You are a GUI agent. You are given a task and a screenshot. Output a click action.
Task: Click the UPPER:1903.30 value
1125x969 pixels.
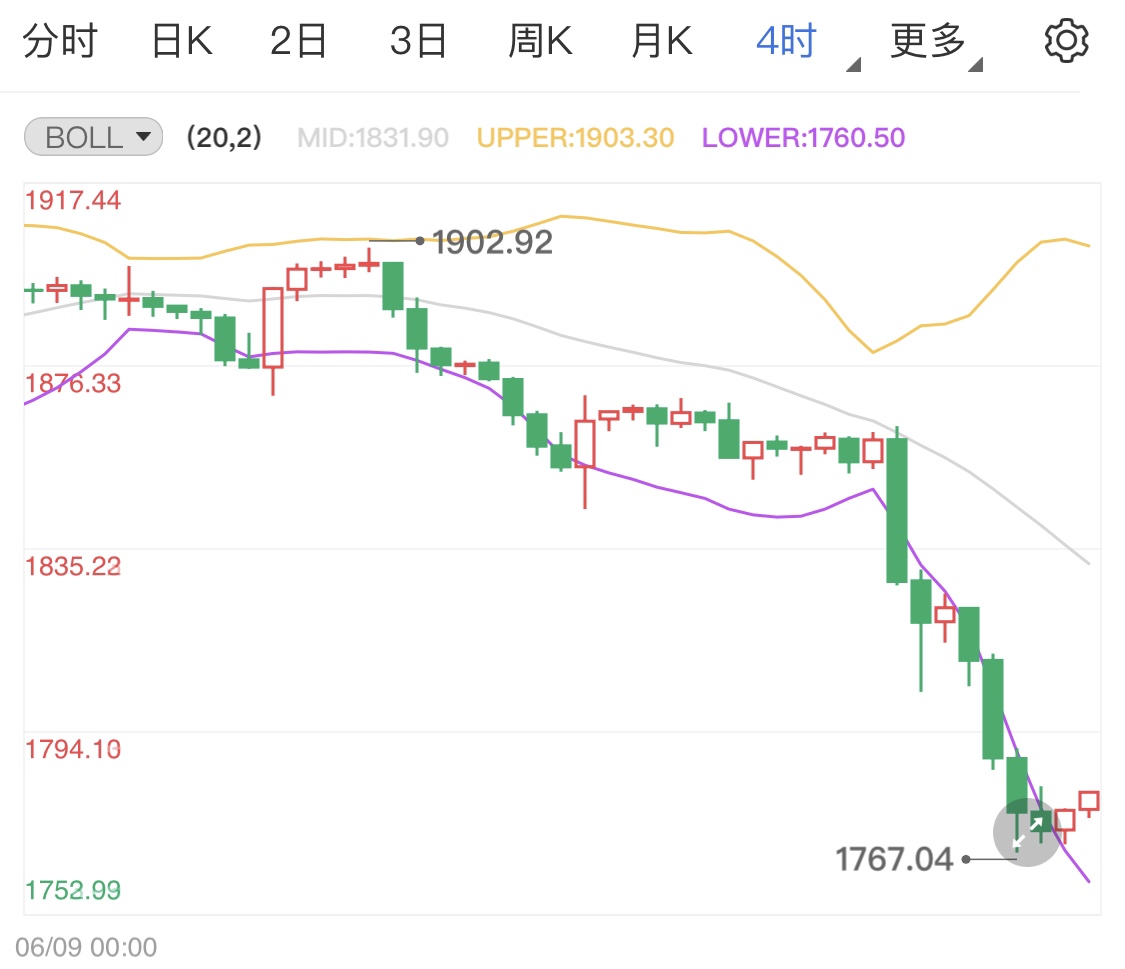(x=575, y=138)
